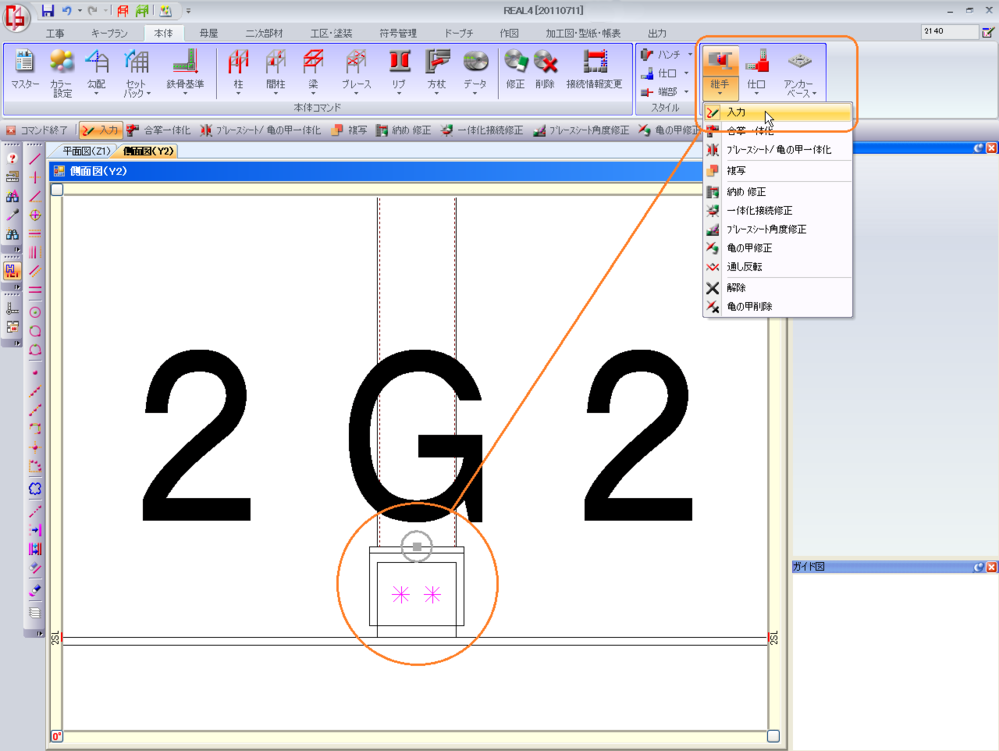Choose 解除 release in dropdown menu

click(777, 288)
